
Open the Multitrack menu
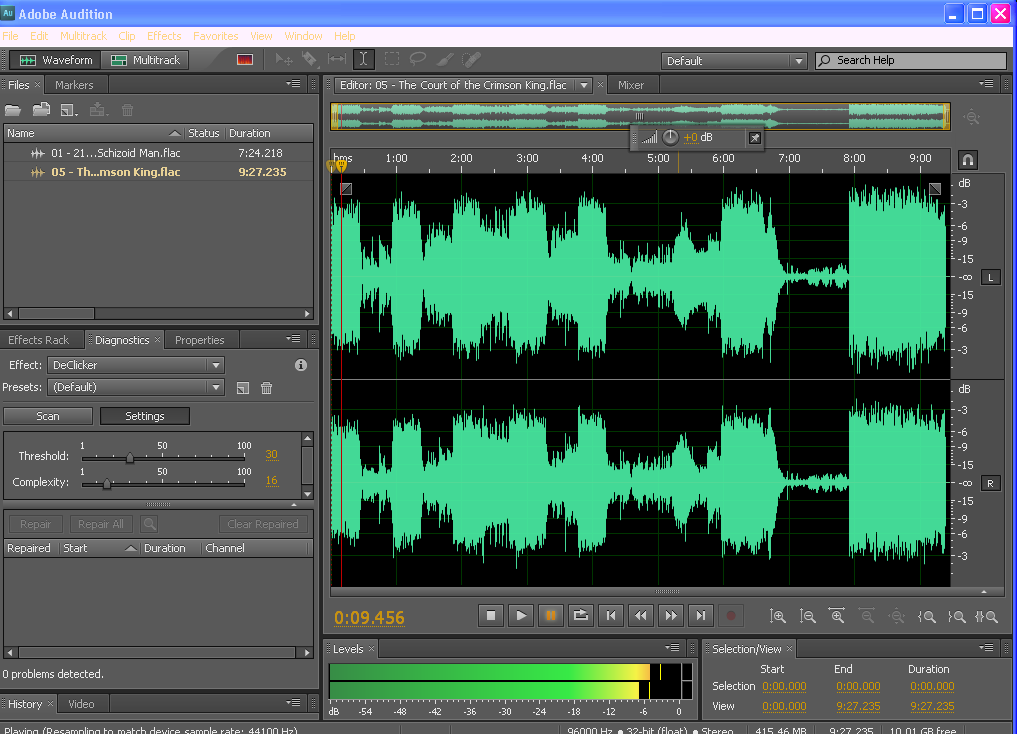(x=83, y=36)
